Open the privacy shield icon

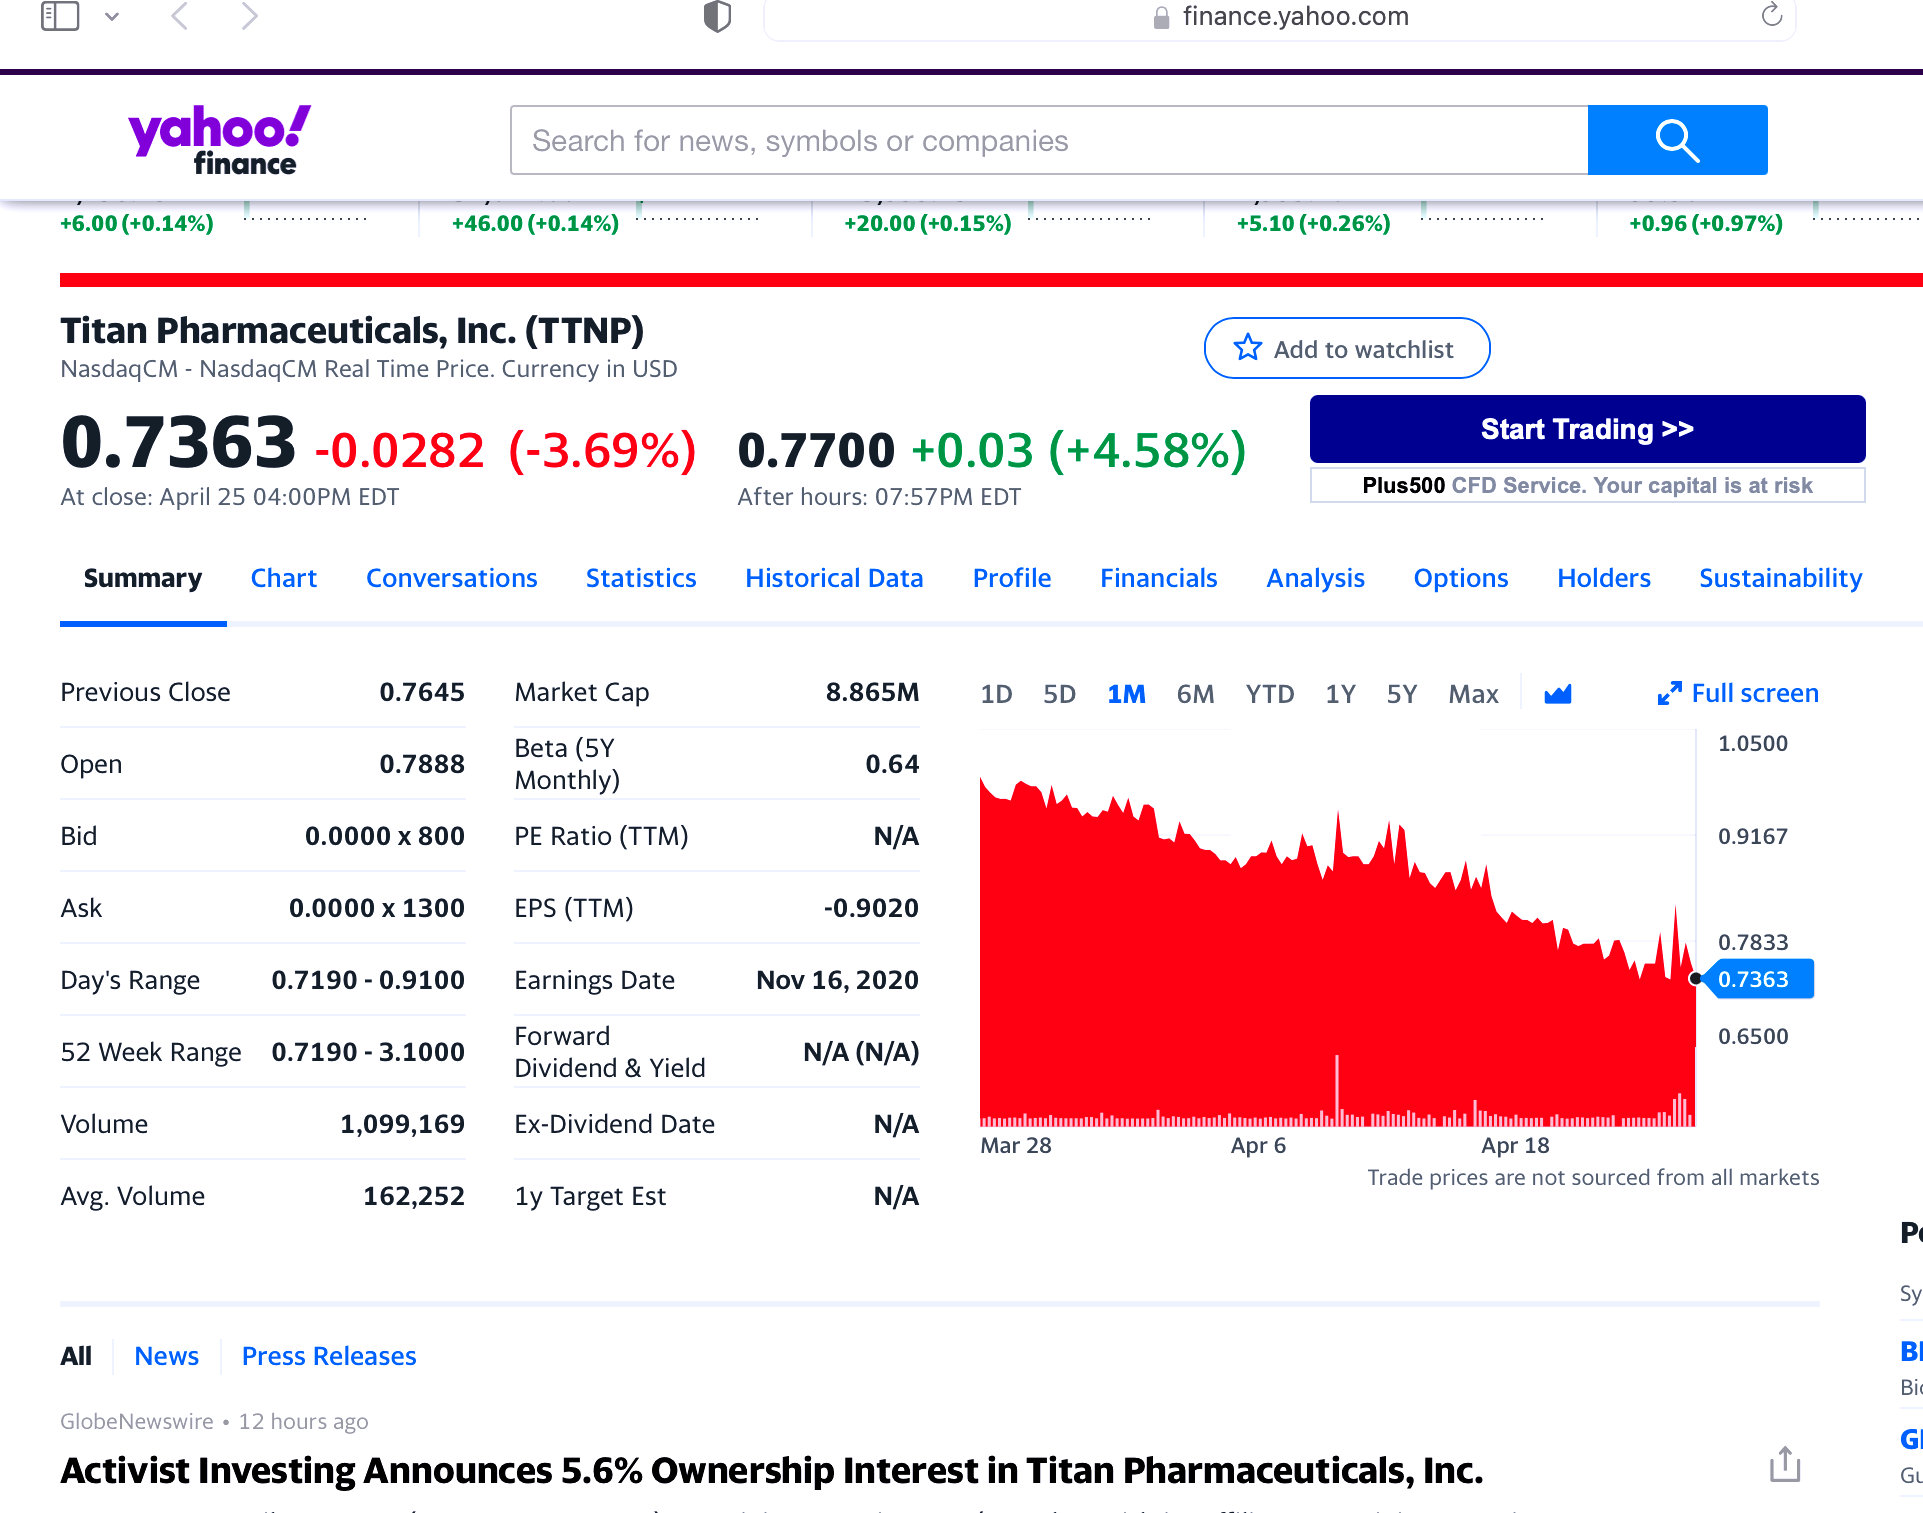pyautogui.click(x=717, y=16)
